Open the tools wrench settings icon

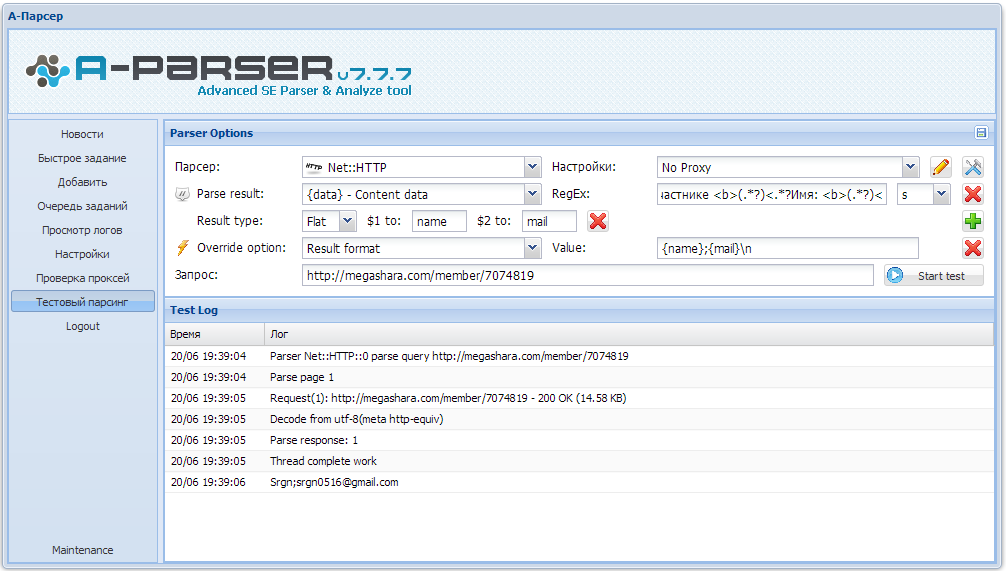pyautogui.click(x=973, y=167)
